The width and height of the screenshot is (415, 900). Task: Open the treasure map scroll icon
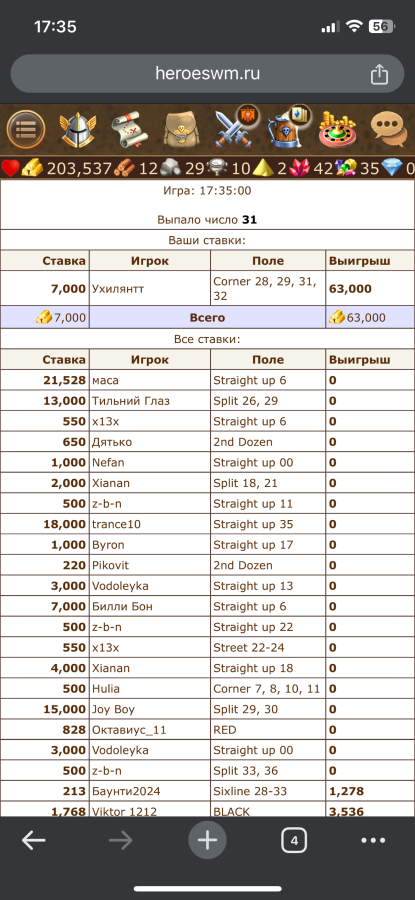tap(129, 130)
